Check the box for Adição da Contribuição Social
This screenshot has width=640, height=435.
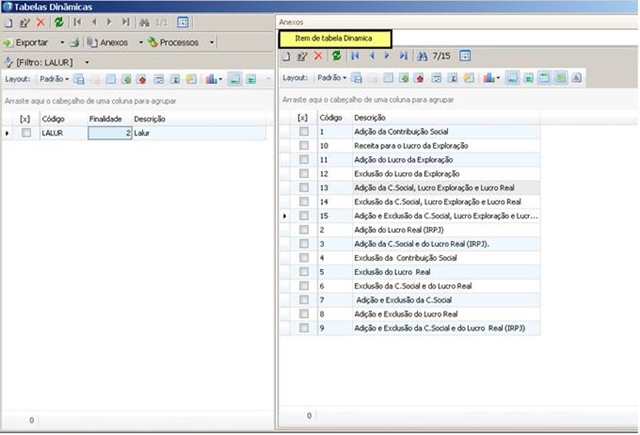(x=304, y=131)
